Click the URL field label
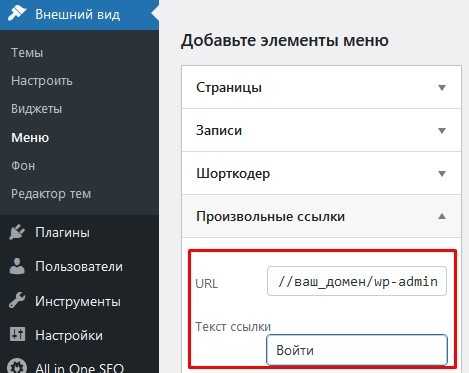Screen dimensions: 469x373 coord(206,284)
